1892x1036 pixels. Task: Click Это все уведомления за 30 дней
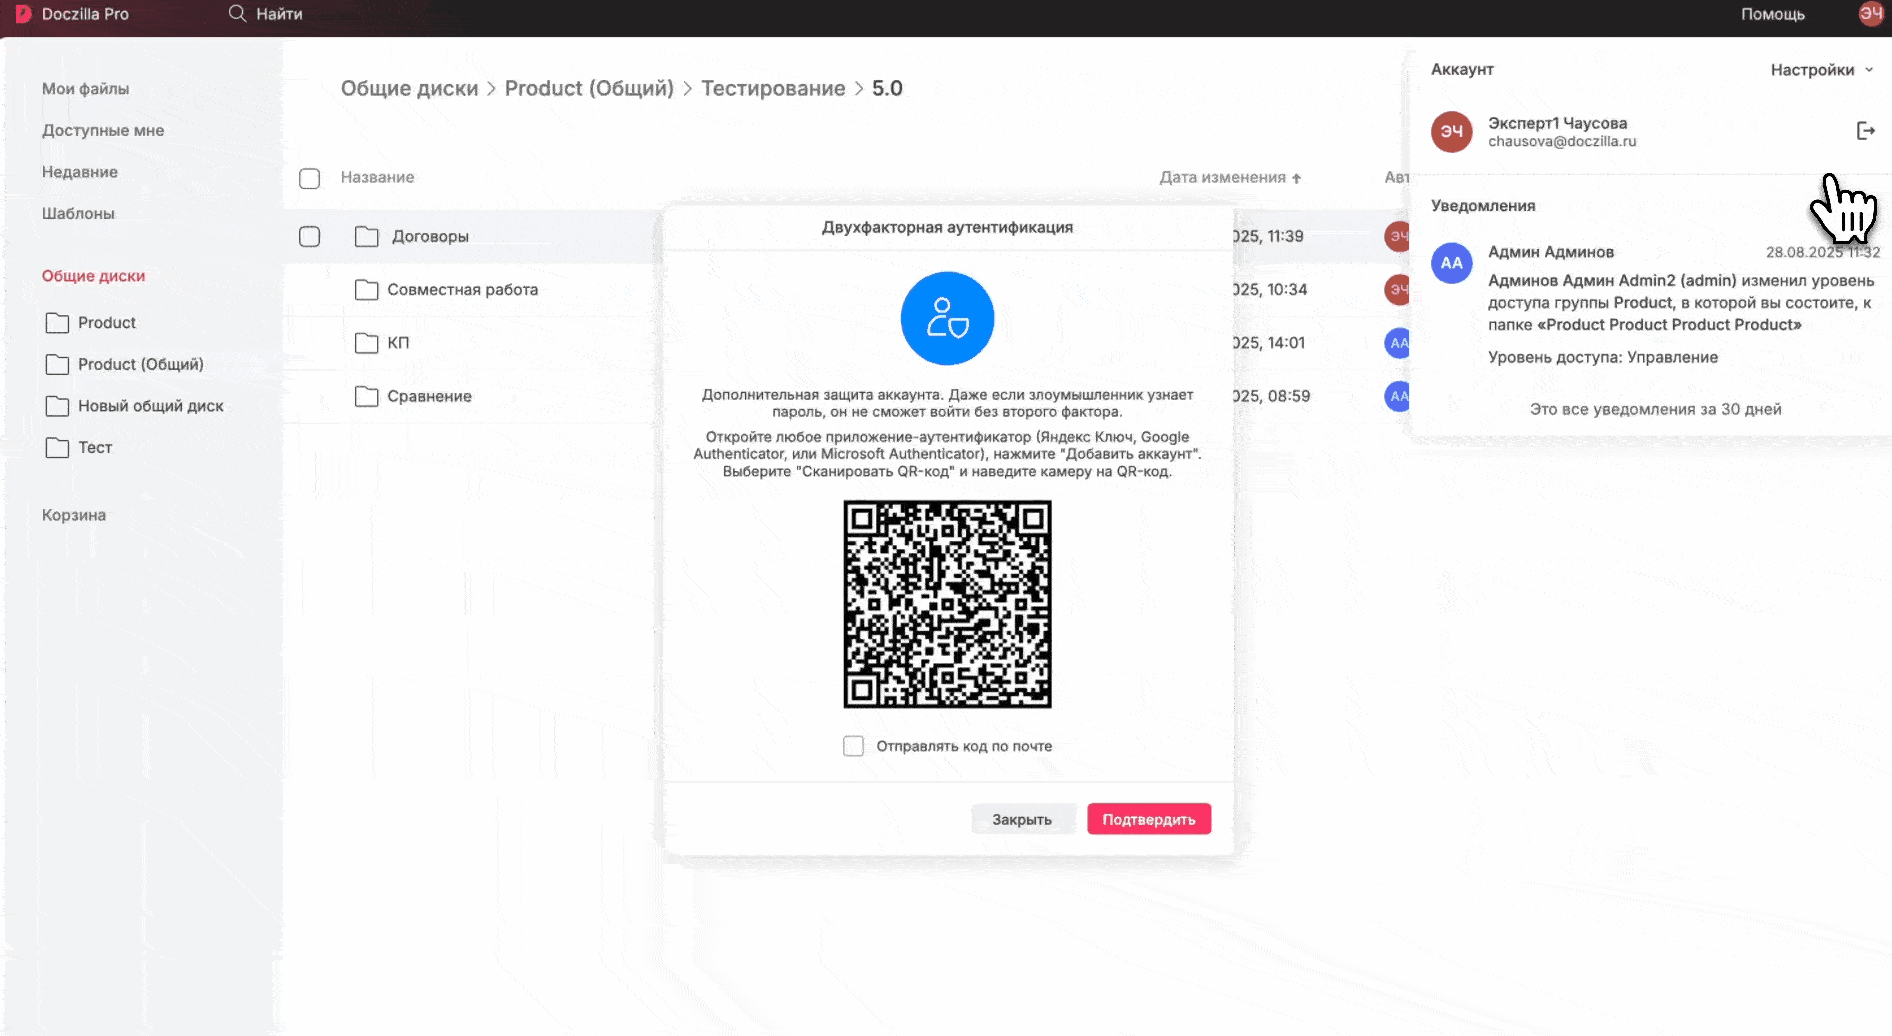pos(1655,409)
